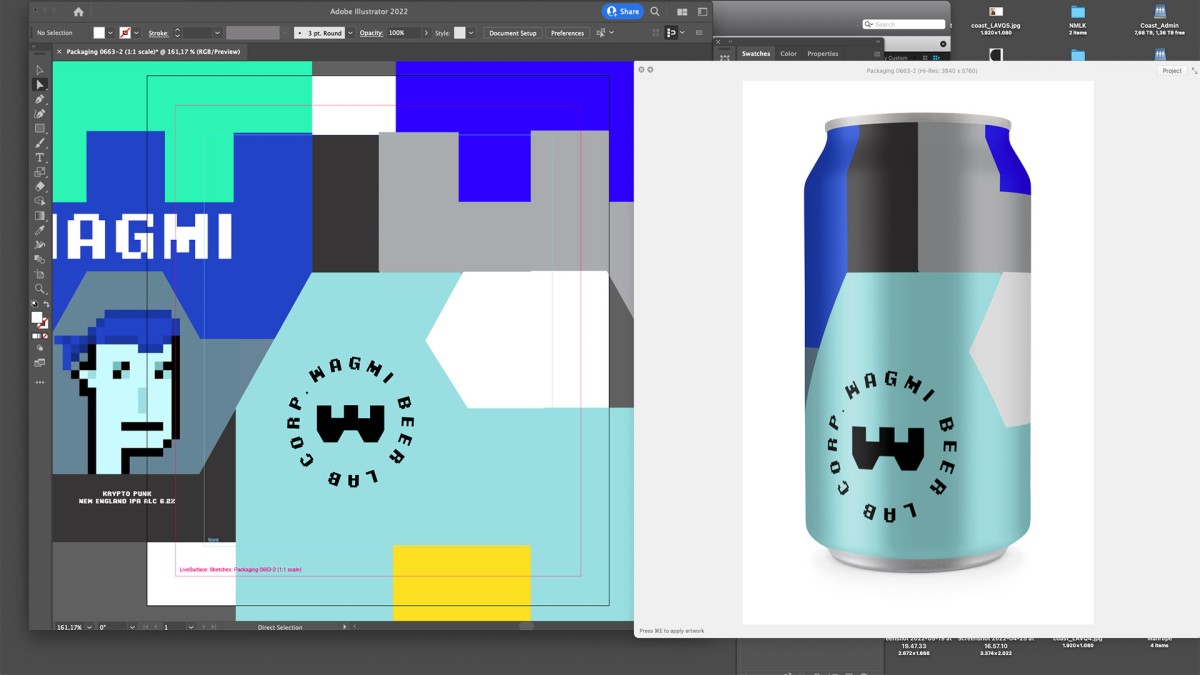Switch to the Color panel tab
This screenshot has height=675, width=1200.
point(789,54)
